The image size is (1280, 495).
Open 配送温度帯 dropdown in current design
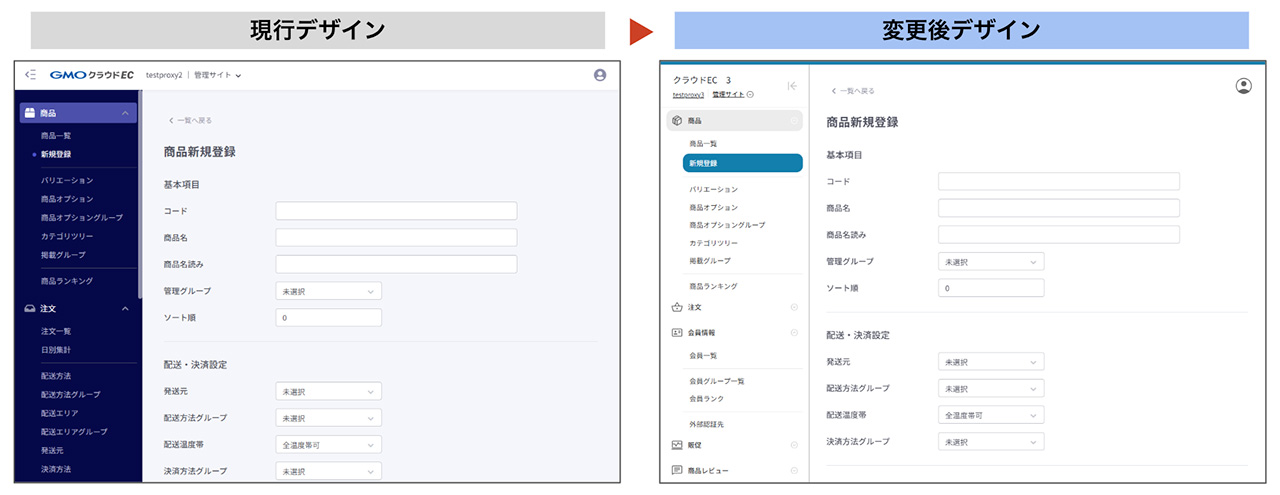click(x=329, y=444)
